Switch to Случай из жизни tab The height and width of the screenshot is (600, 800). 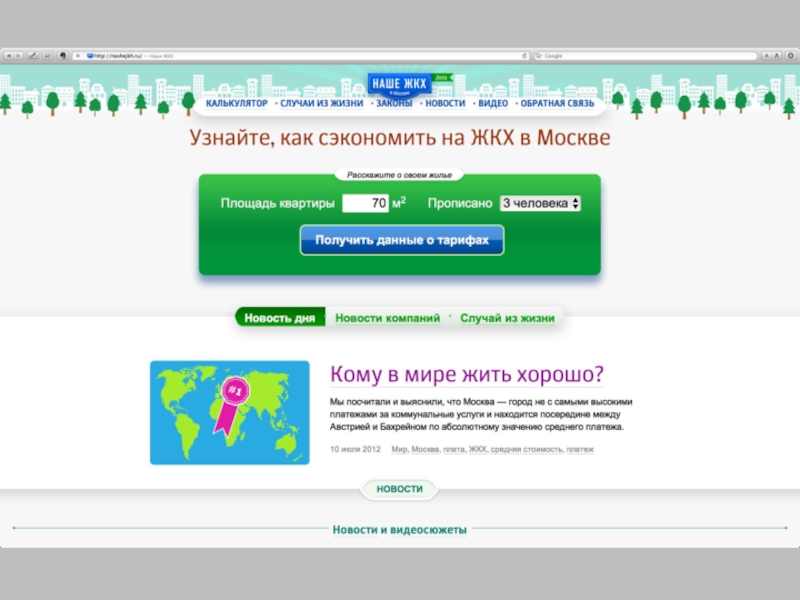[507, 318]
